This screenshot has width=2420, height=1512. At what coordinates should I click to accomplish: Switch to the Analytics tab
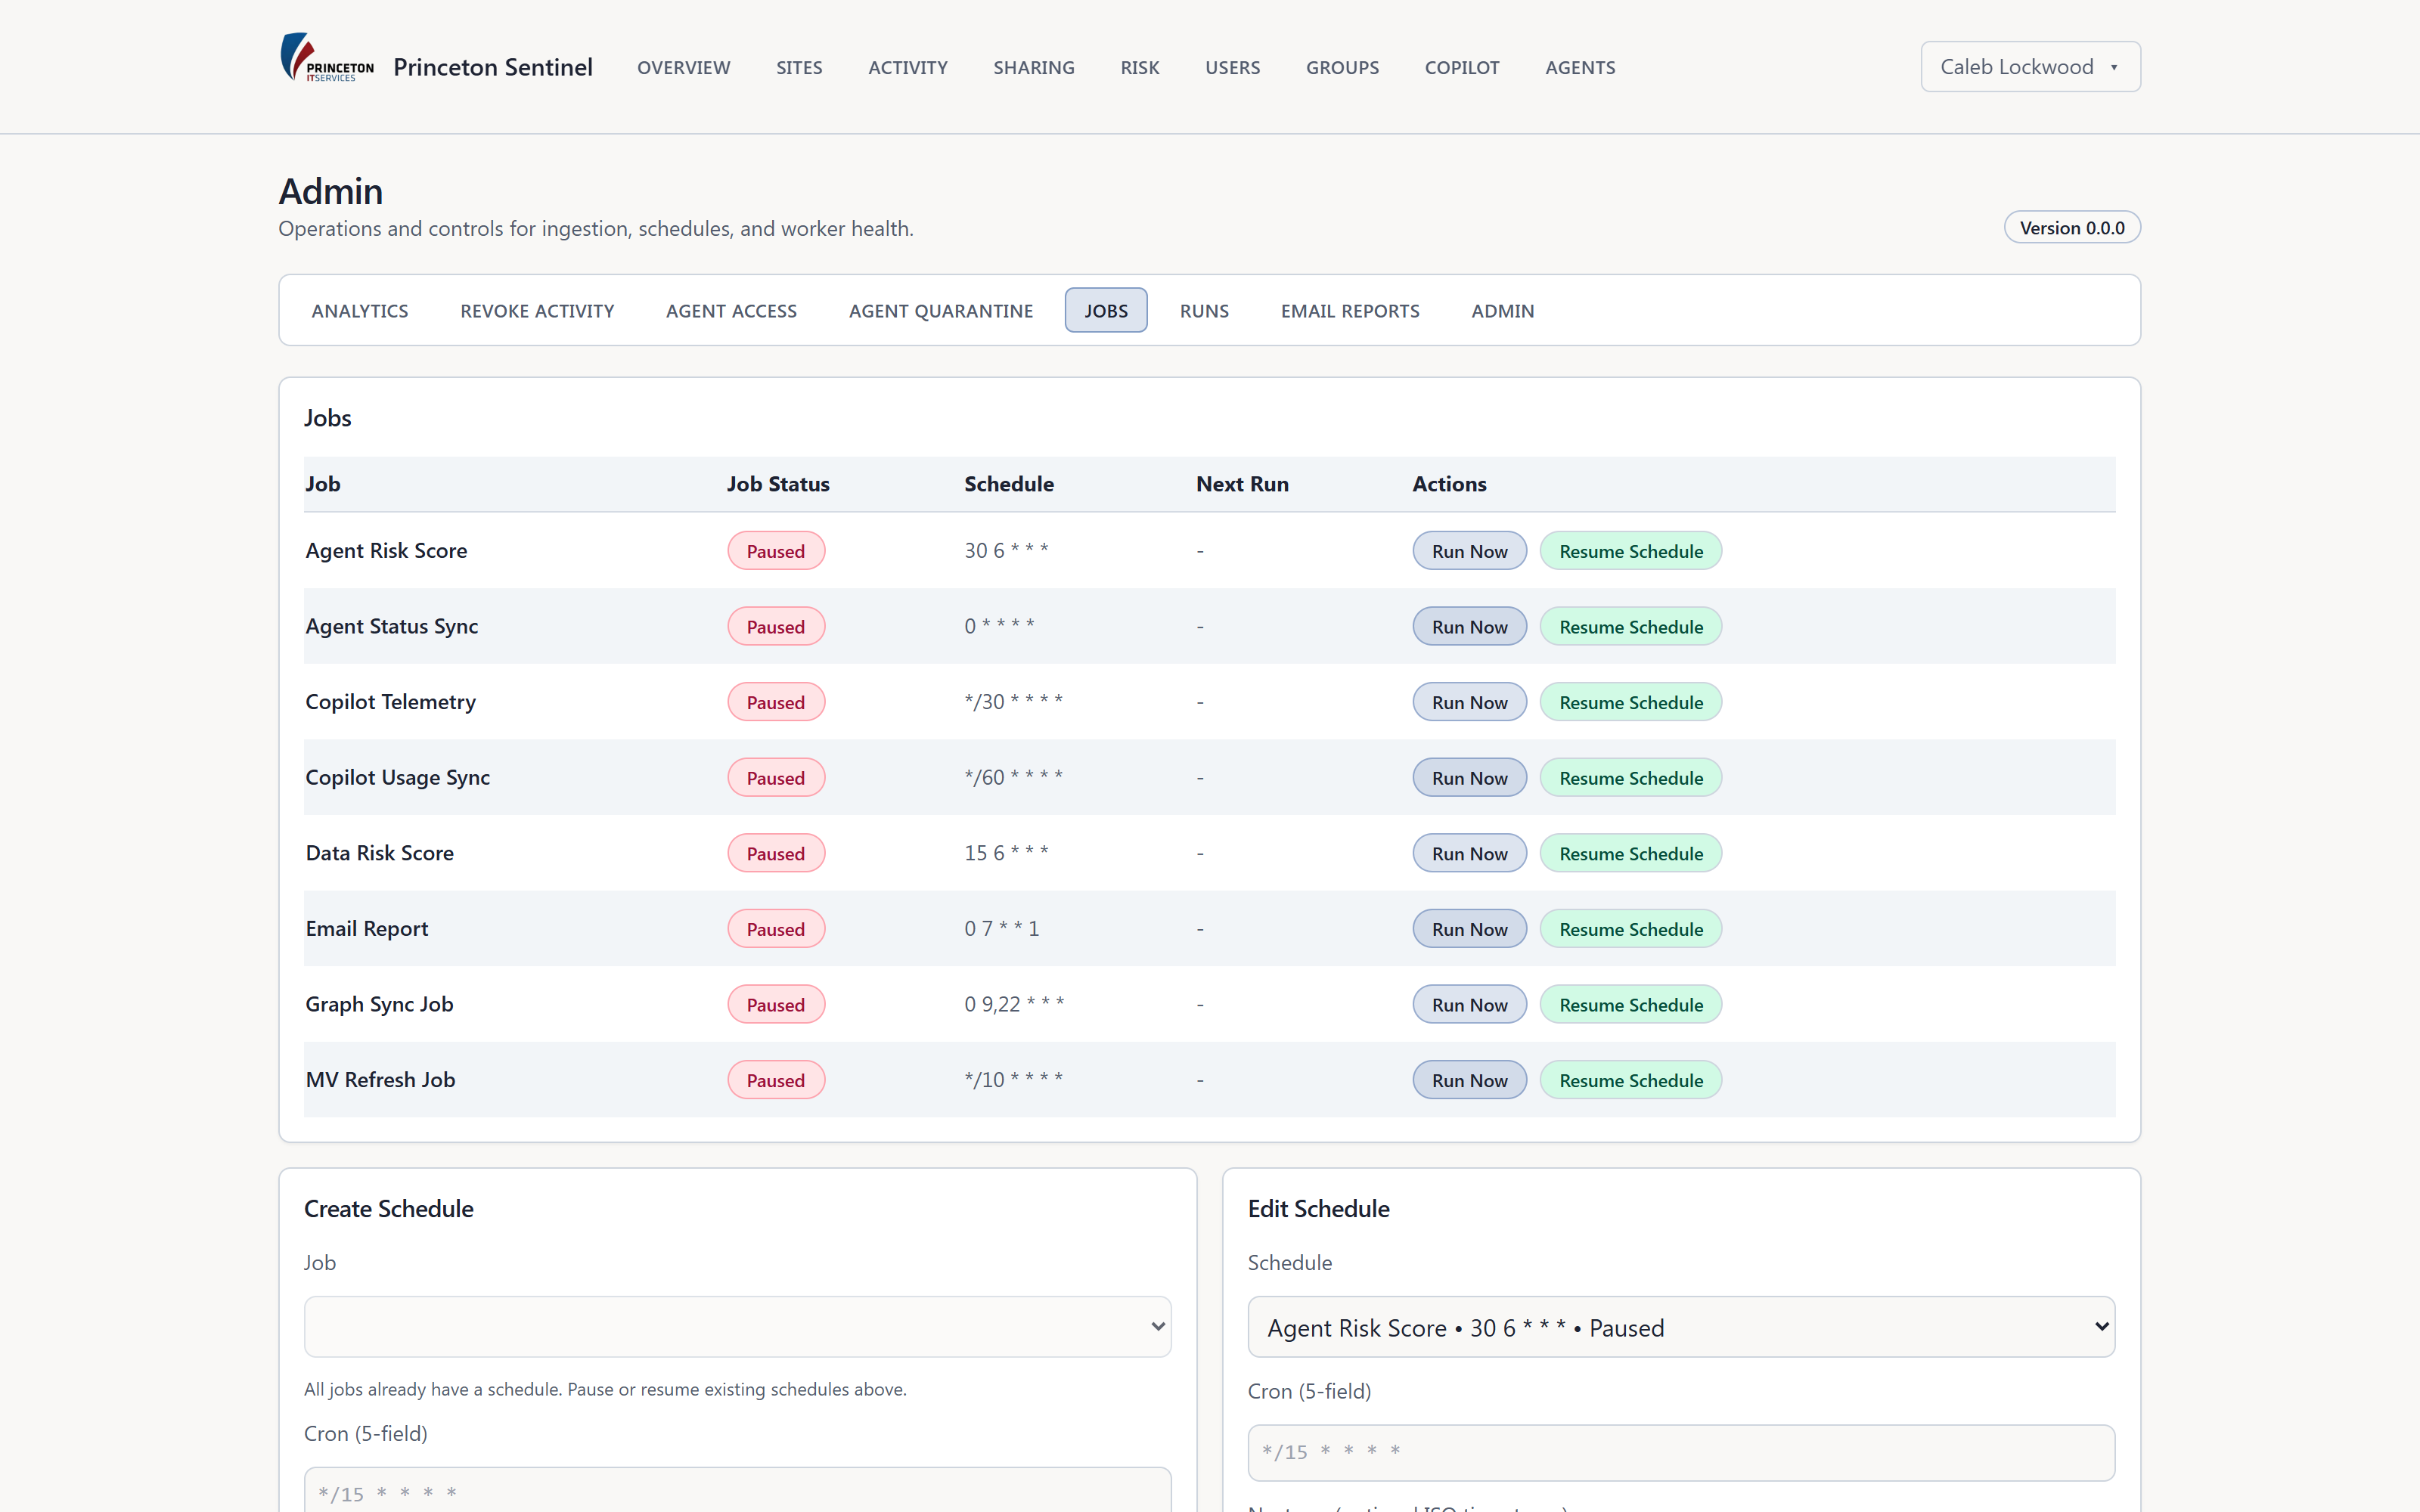(x=360, y=311)
